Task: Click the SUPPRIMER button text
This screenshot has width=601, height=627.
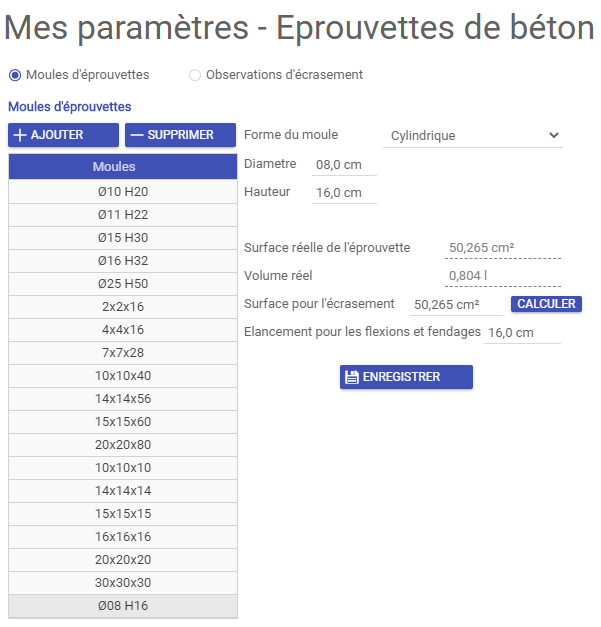Action: coord(181,135)
